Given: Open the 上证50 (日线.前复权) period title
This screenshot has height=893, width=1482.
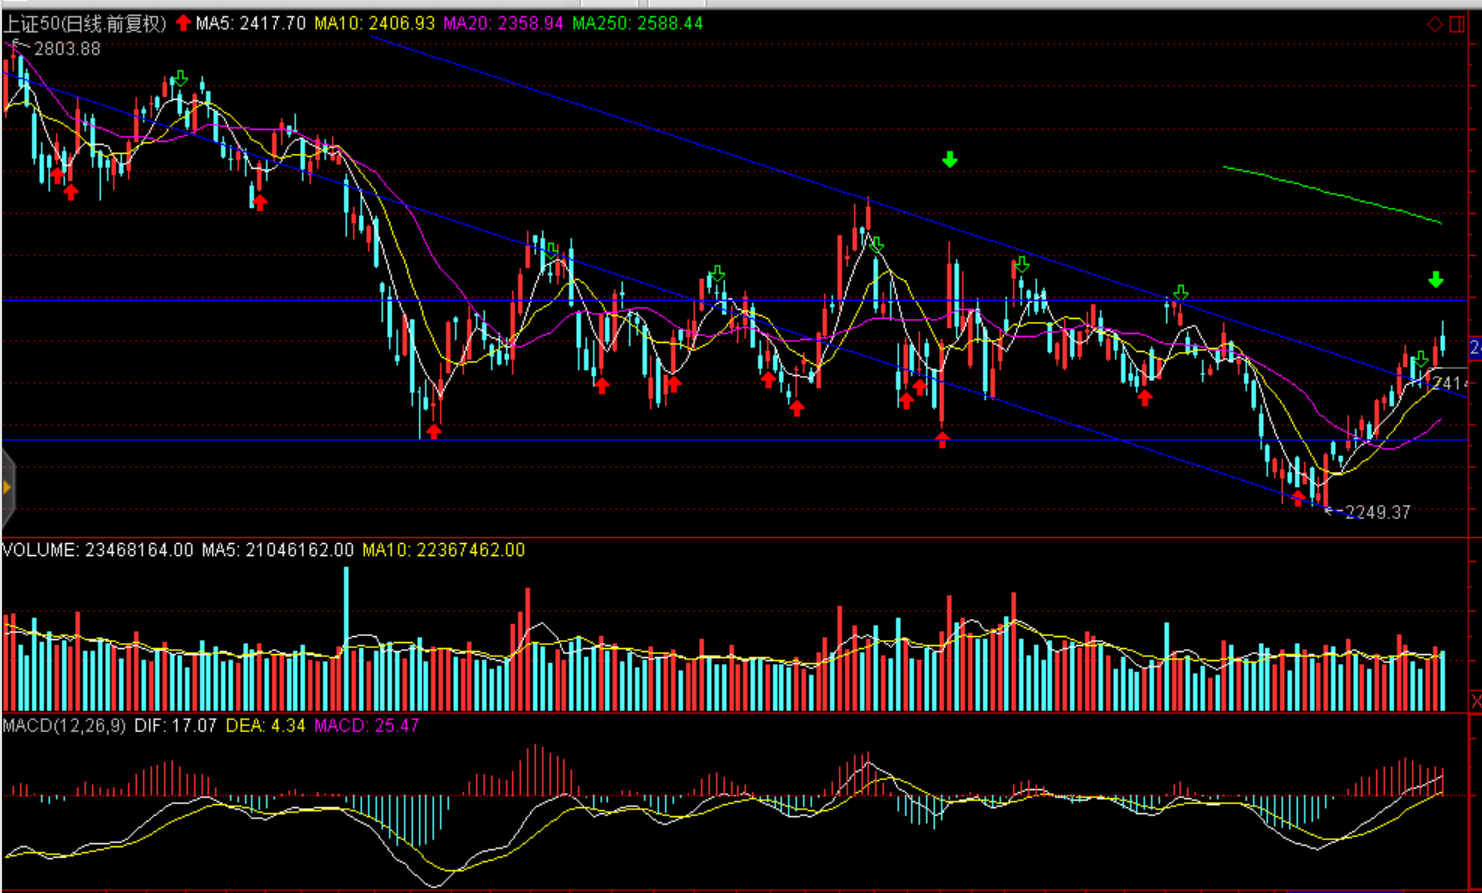Looking at the screenshot, I should point(84,23).
